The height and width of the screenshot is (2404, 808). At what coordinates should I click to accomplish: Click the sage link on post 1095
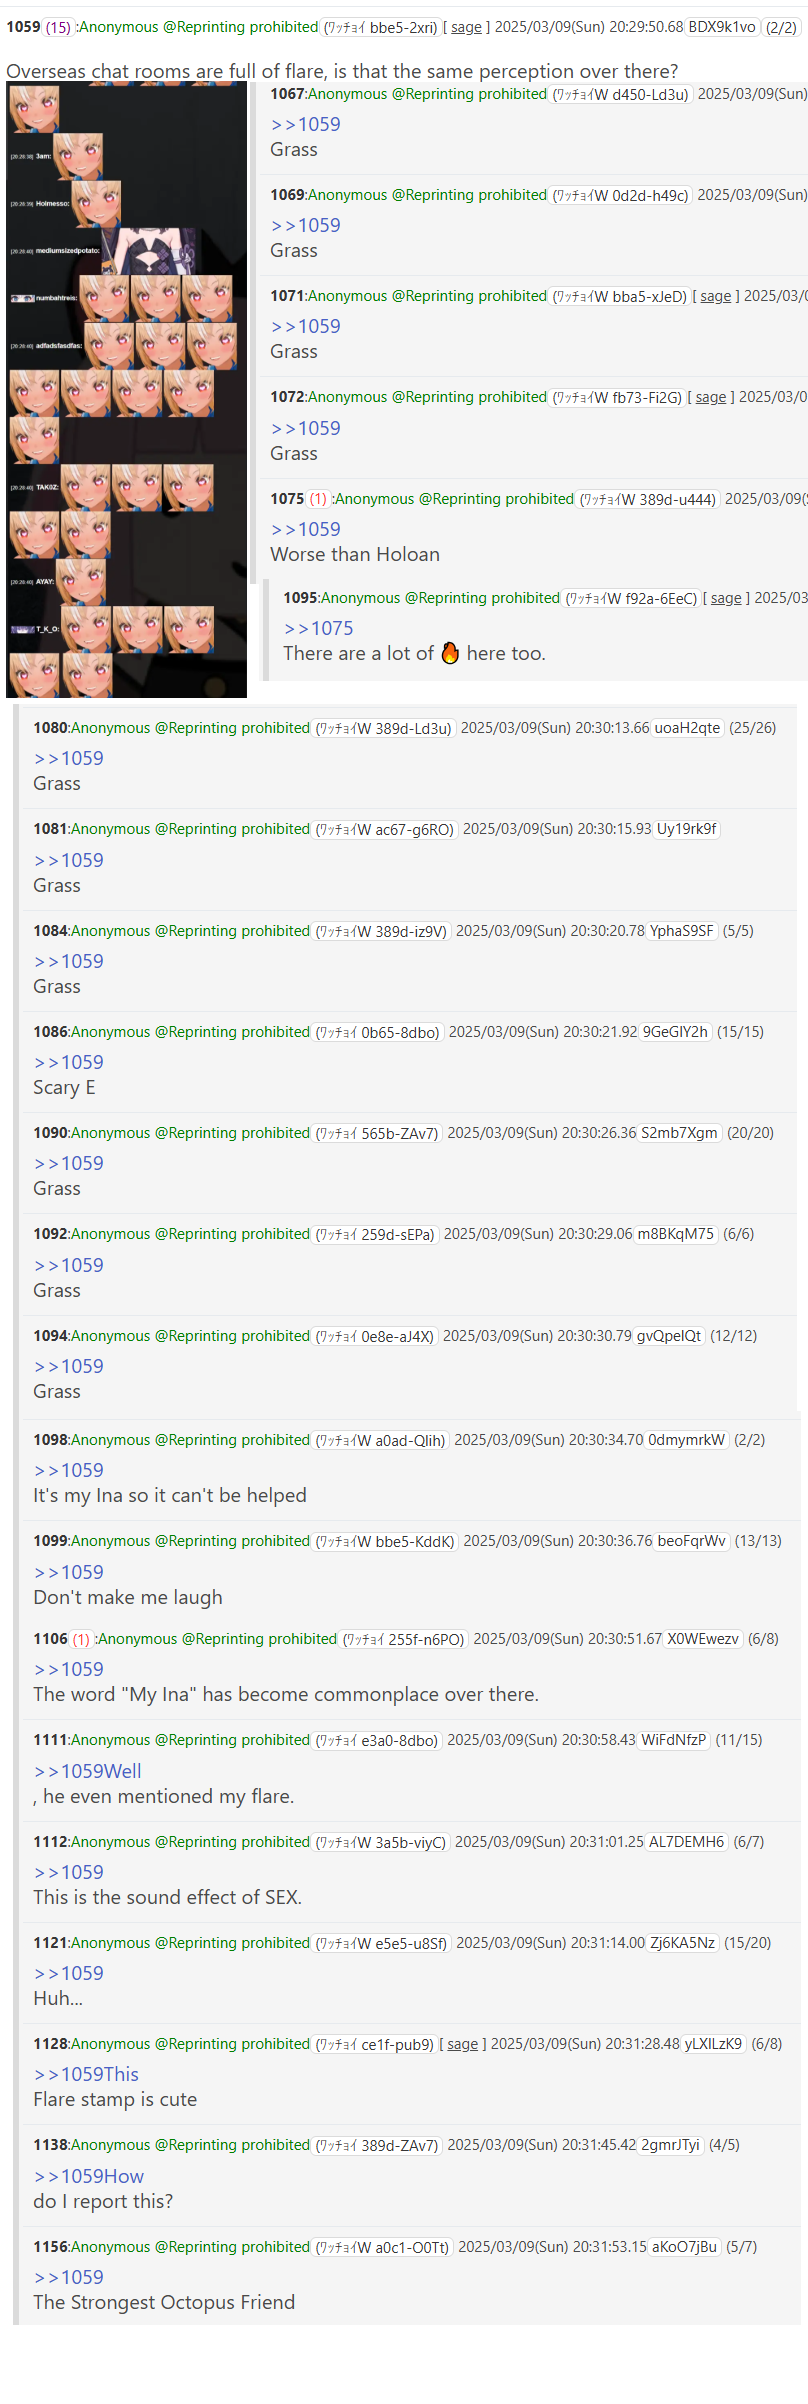coord(726,598)
